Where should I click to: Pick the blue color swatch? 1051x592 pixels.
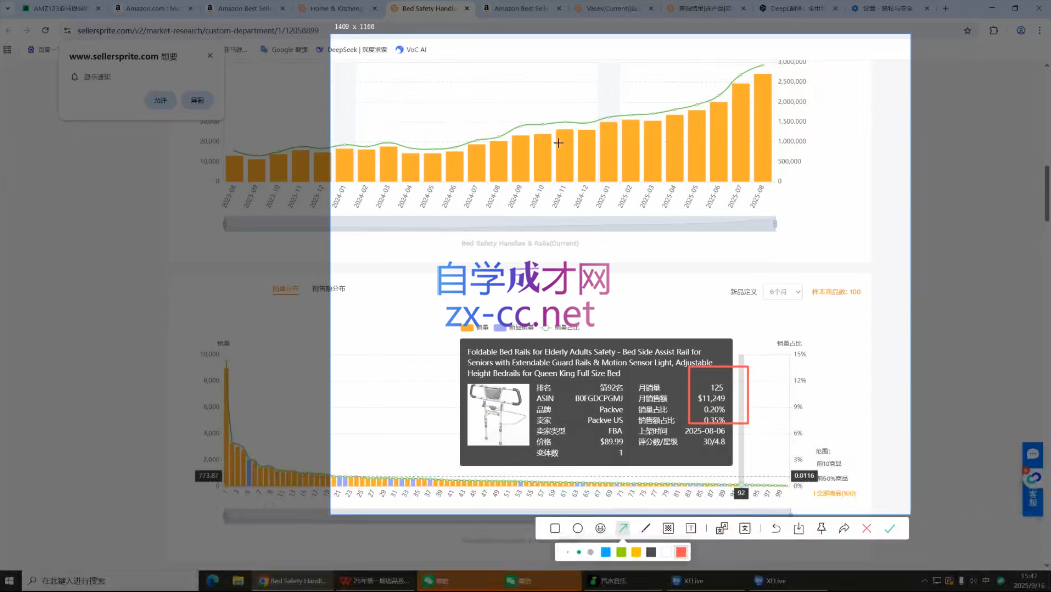pos(606,552)
